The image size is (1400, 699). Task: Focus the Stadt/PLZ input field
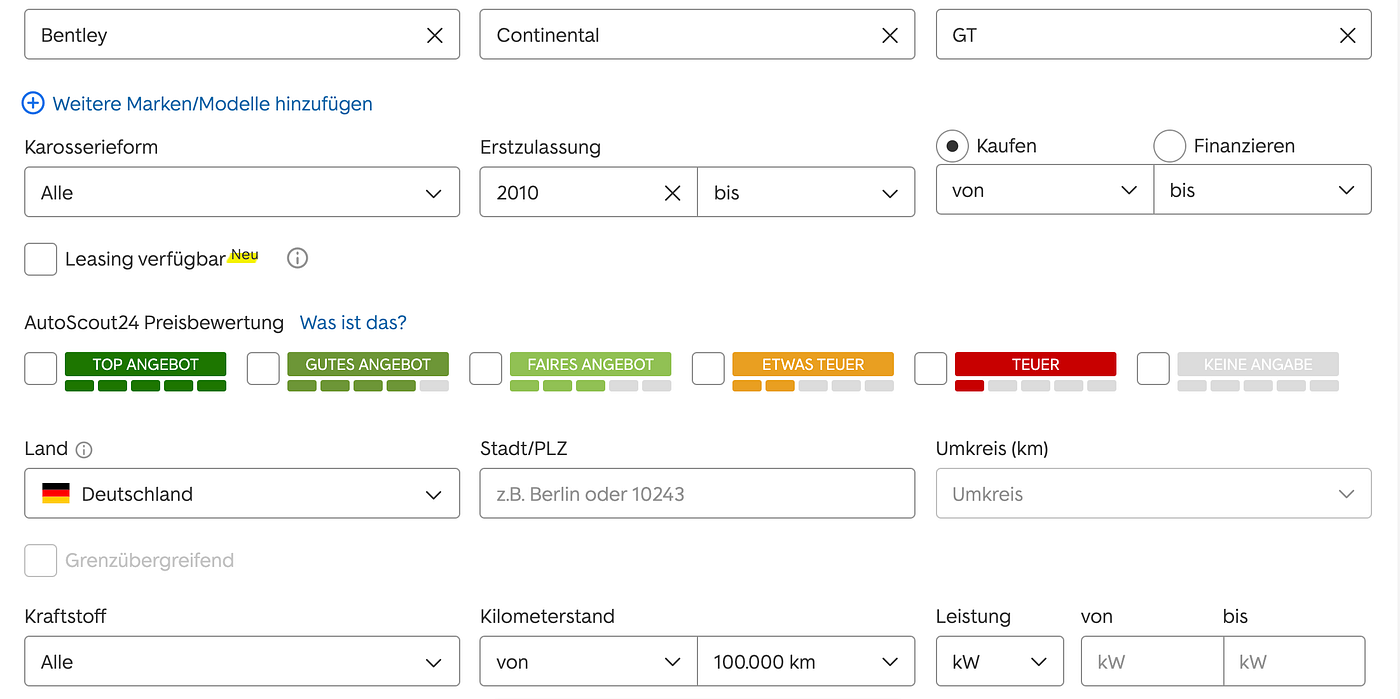pos(697,493)
